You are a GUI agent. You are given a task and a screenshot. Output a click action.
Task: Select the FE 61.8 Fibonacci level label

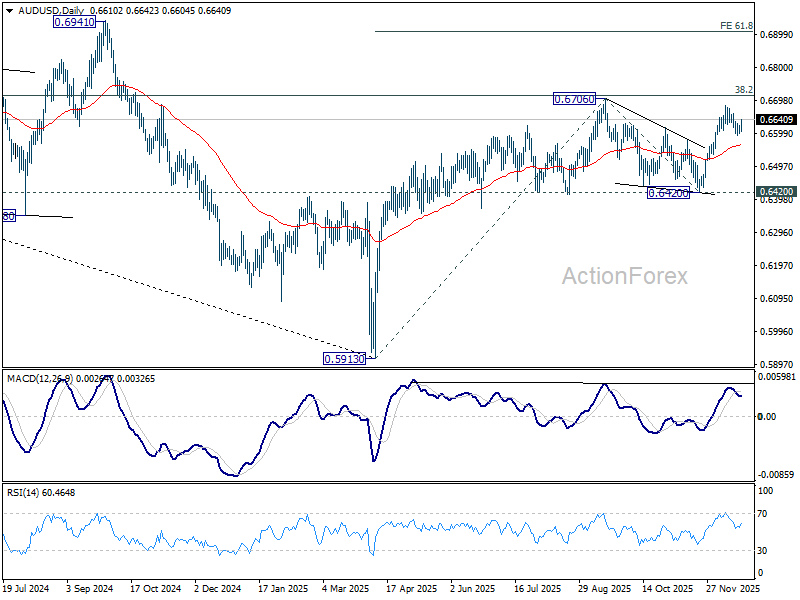(736, 26)
